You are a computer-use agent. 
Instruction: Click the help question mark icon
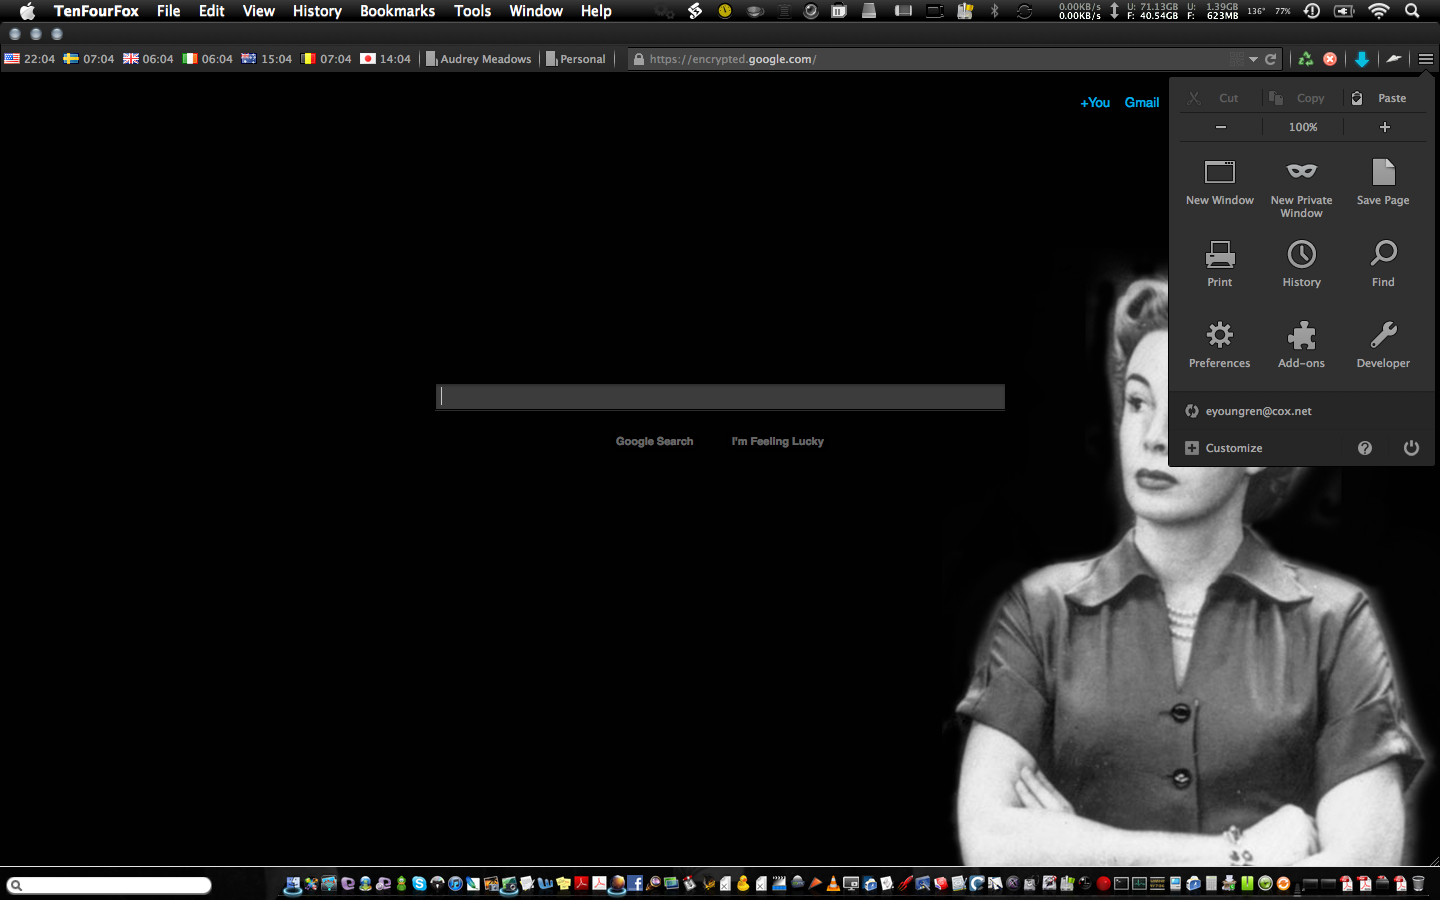pos(1365,448)
